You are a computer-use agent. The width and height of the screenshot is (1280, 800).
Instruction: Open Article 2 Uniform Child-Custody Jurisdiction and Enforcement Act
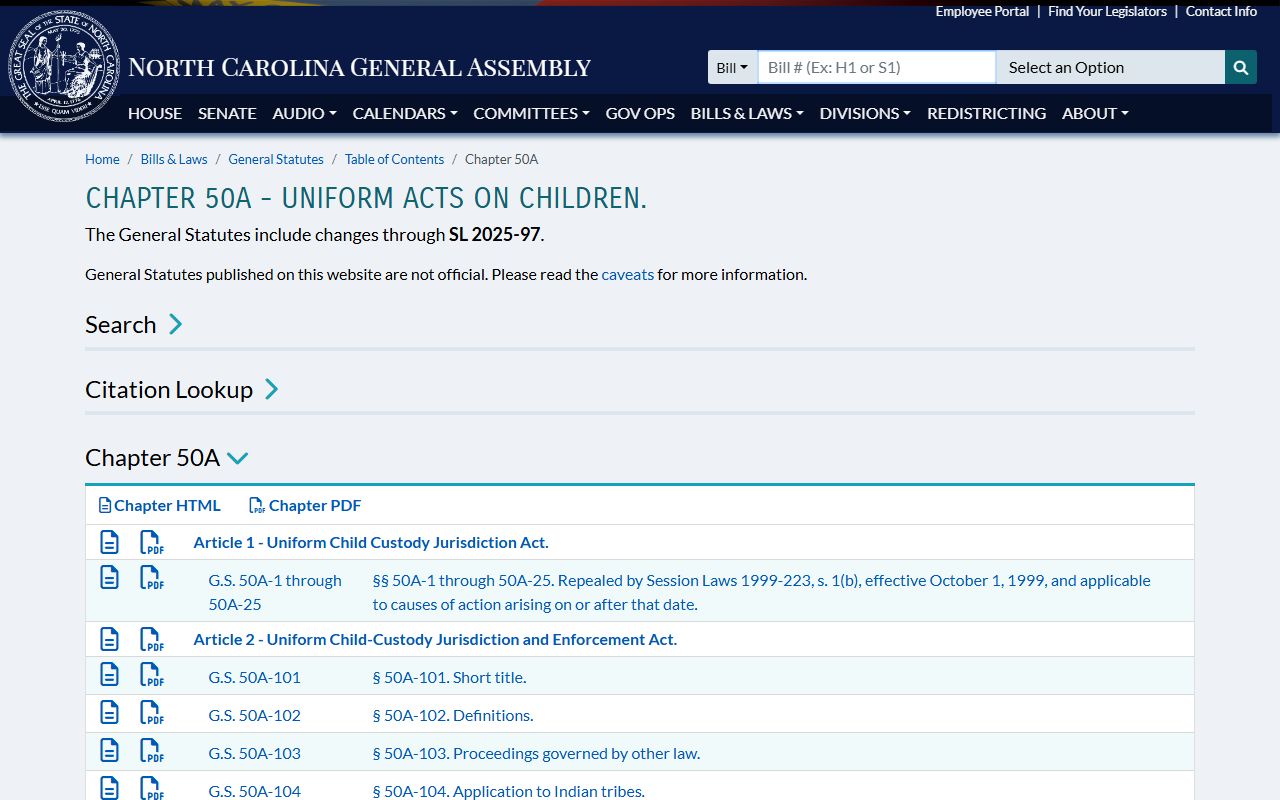[435, 639]
